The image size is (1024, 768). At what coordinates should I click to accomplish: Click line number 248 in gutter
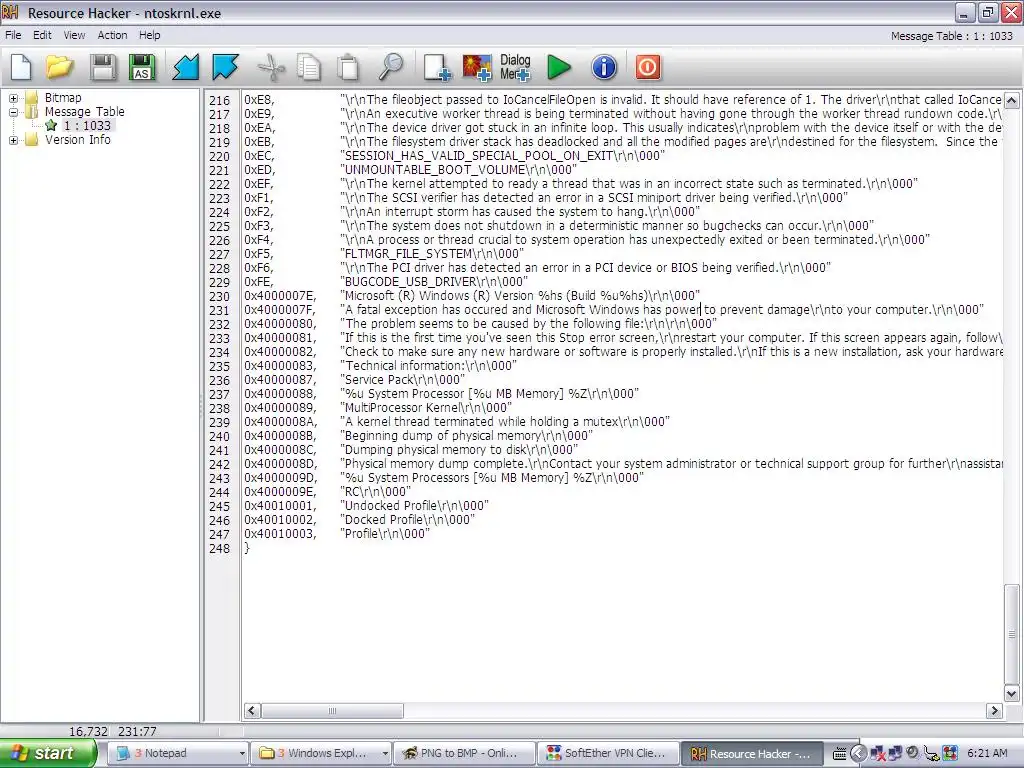(x=219, y=549)
